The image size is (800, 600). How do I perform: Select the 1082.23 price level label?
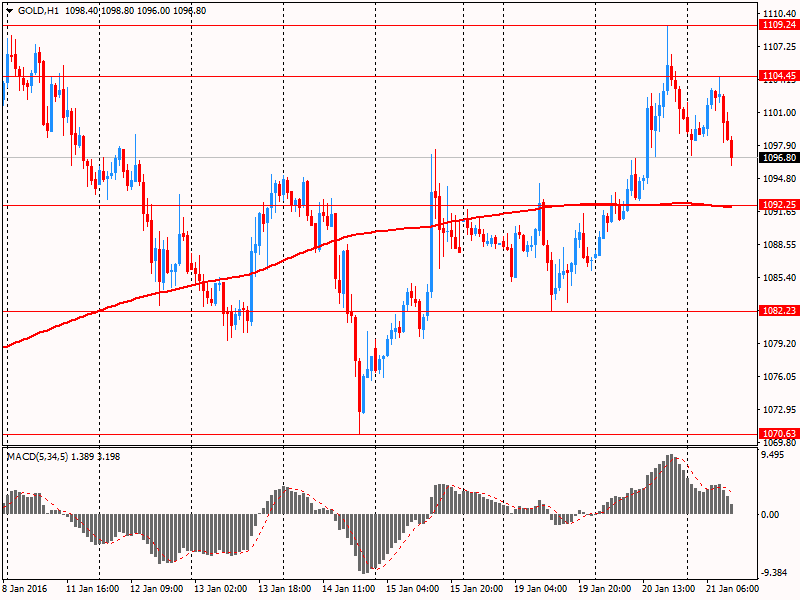pos(779,311)
